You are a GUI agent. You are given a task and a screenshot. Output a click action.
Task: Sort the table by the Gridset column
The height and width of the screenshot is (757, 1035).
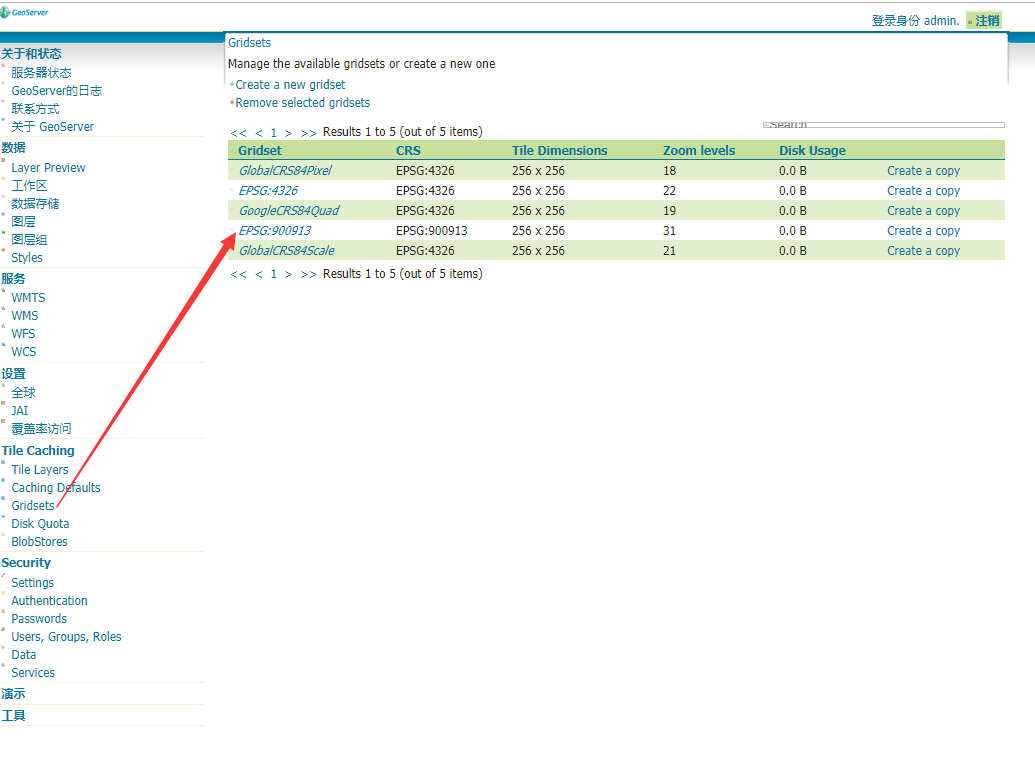click(x=259, y=150)
